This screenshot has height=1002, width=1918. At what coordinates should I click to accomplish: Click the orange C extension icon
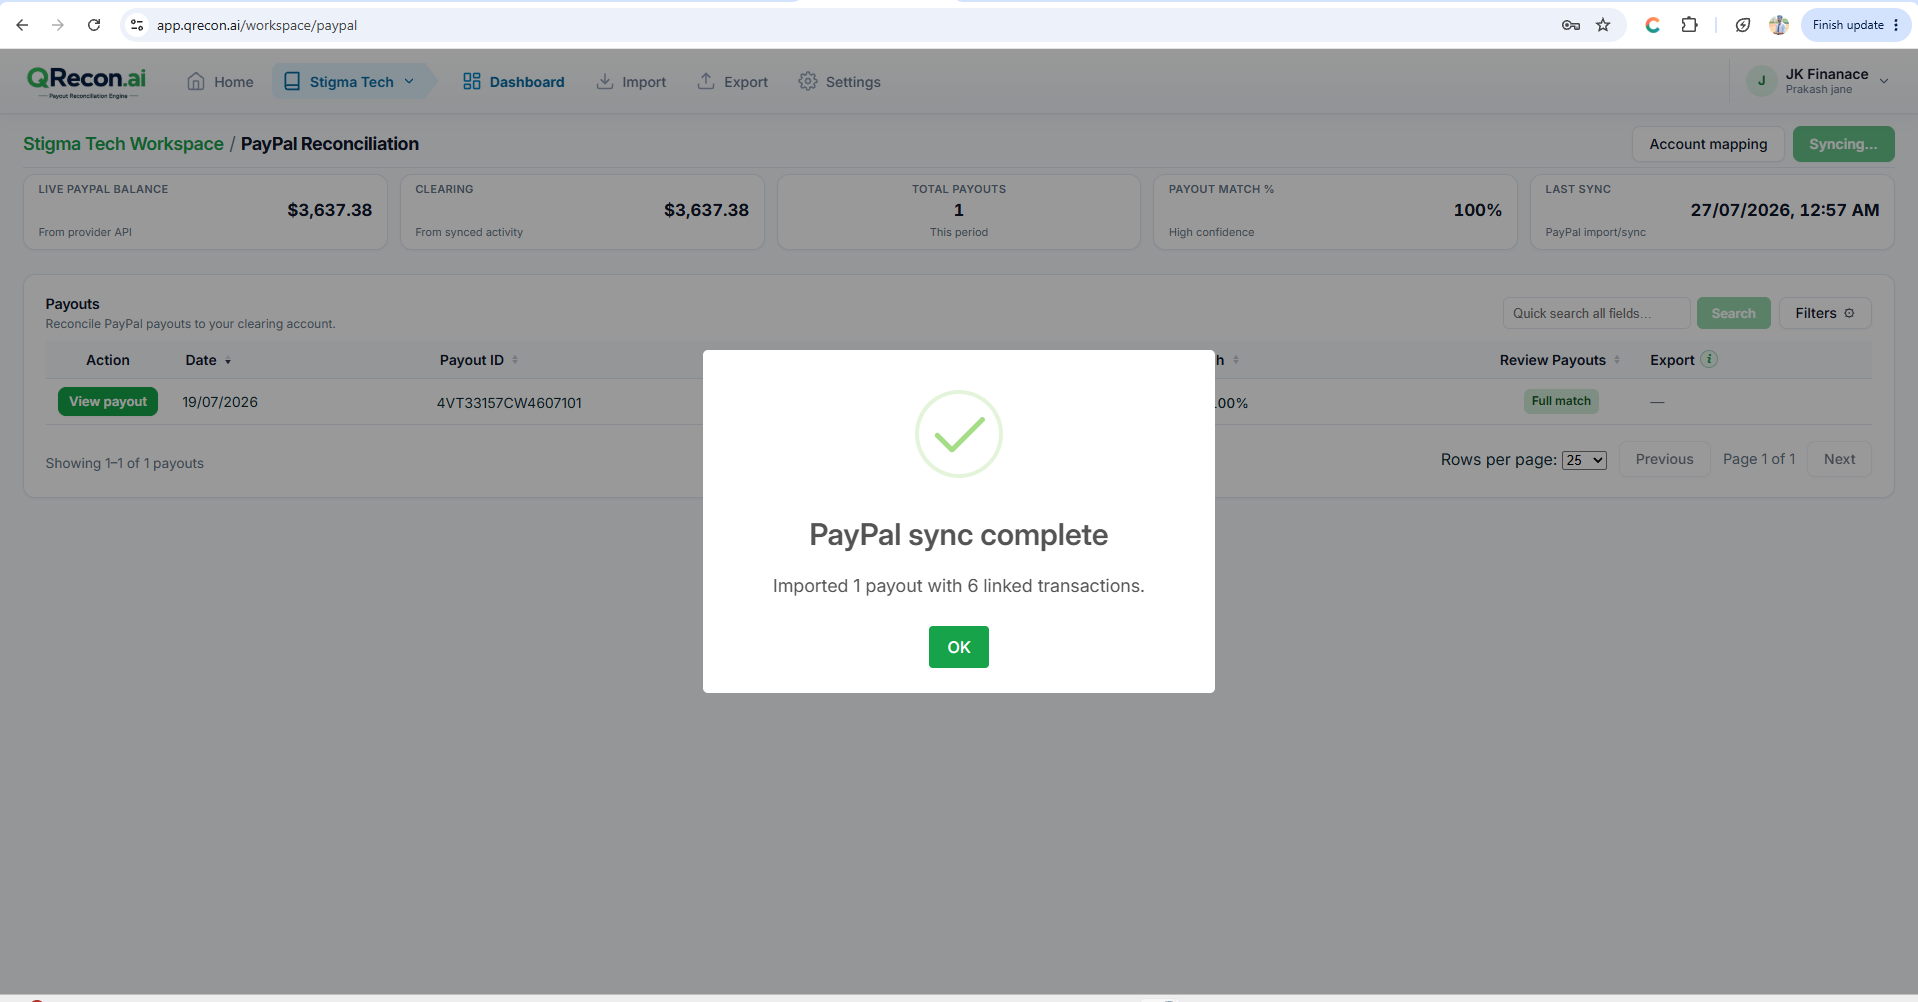[x=1652, y=25]
